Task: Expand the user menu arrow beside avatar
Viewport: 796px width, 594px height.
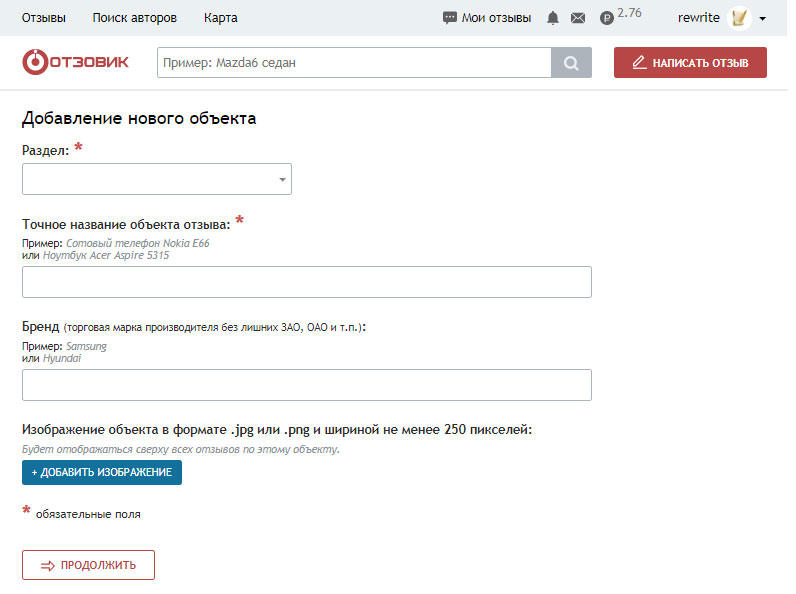Action: point(763,19)
